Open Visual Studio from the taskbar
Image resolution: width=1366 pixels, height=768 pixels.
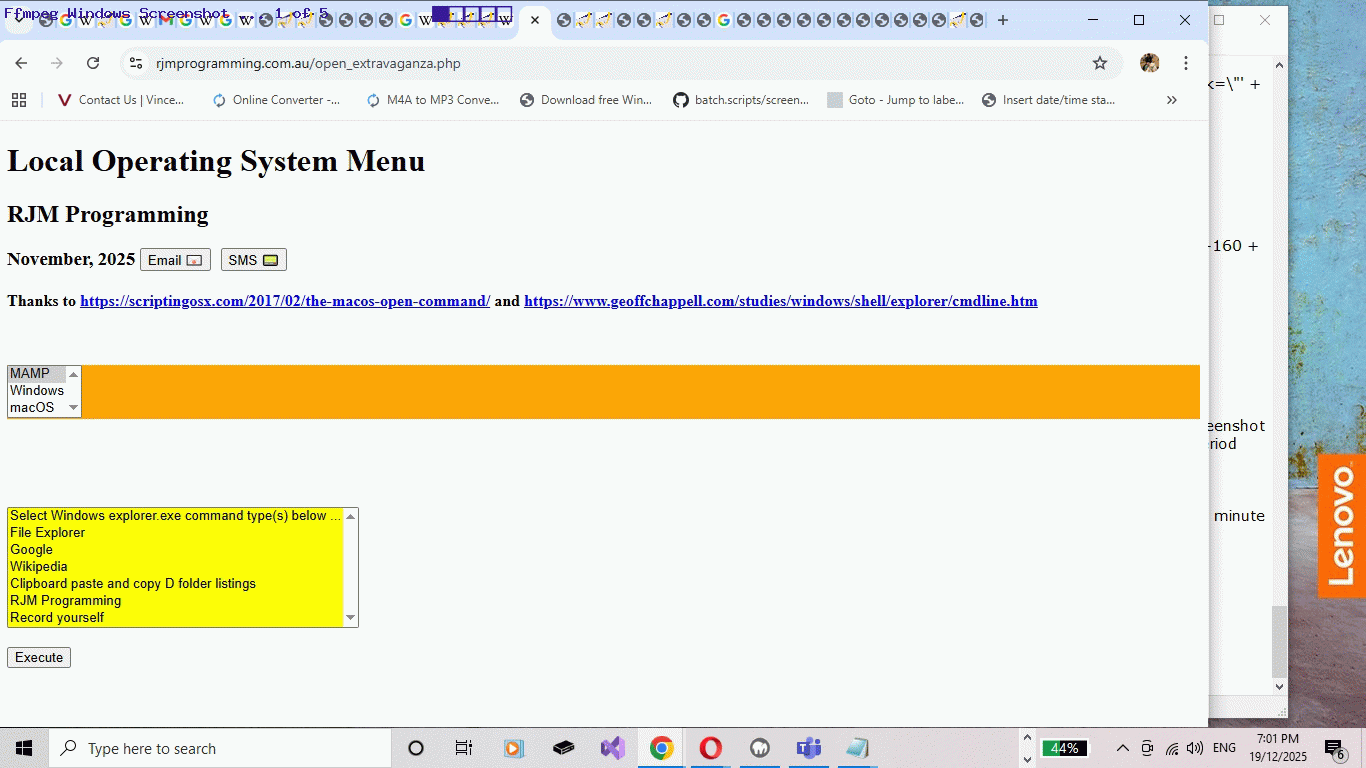612,748
